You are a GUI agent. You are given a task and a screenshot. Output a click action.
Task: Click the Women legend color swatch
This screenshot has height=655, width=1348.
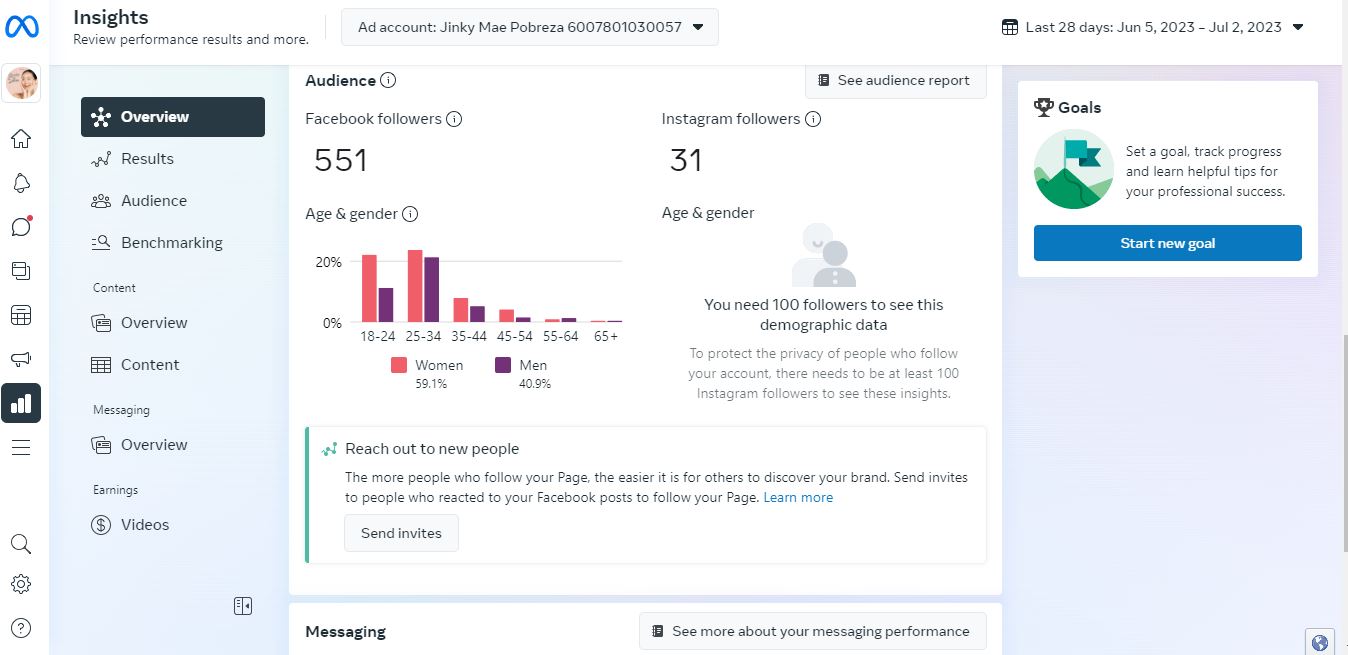point(399,365)
